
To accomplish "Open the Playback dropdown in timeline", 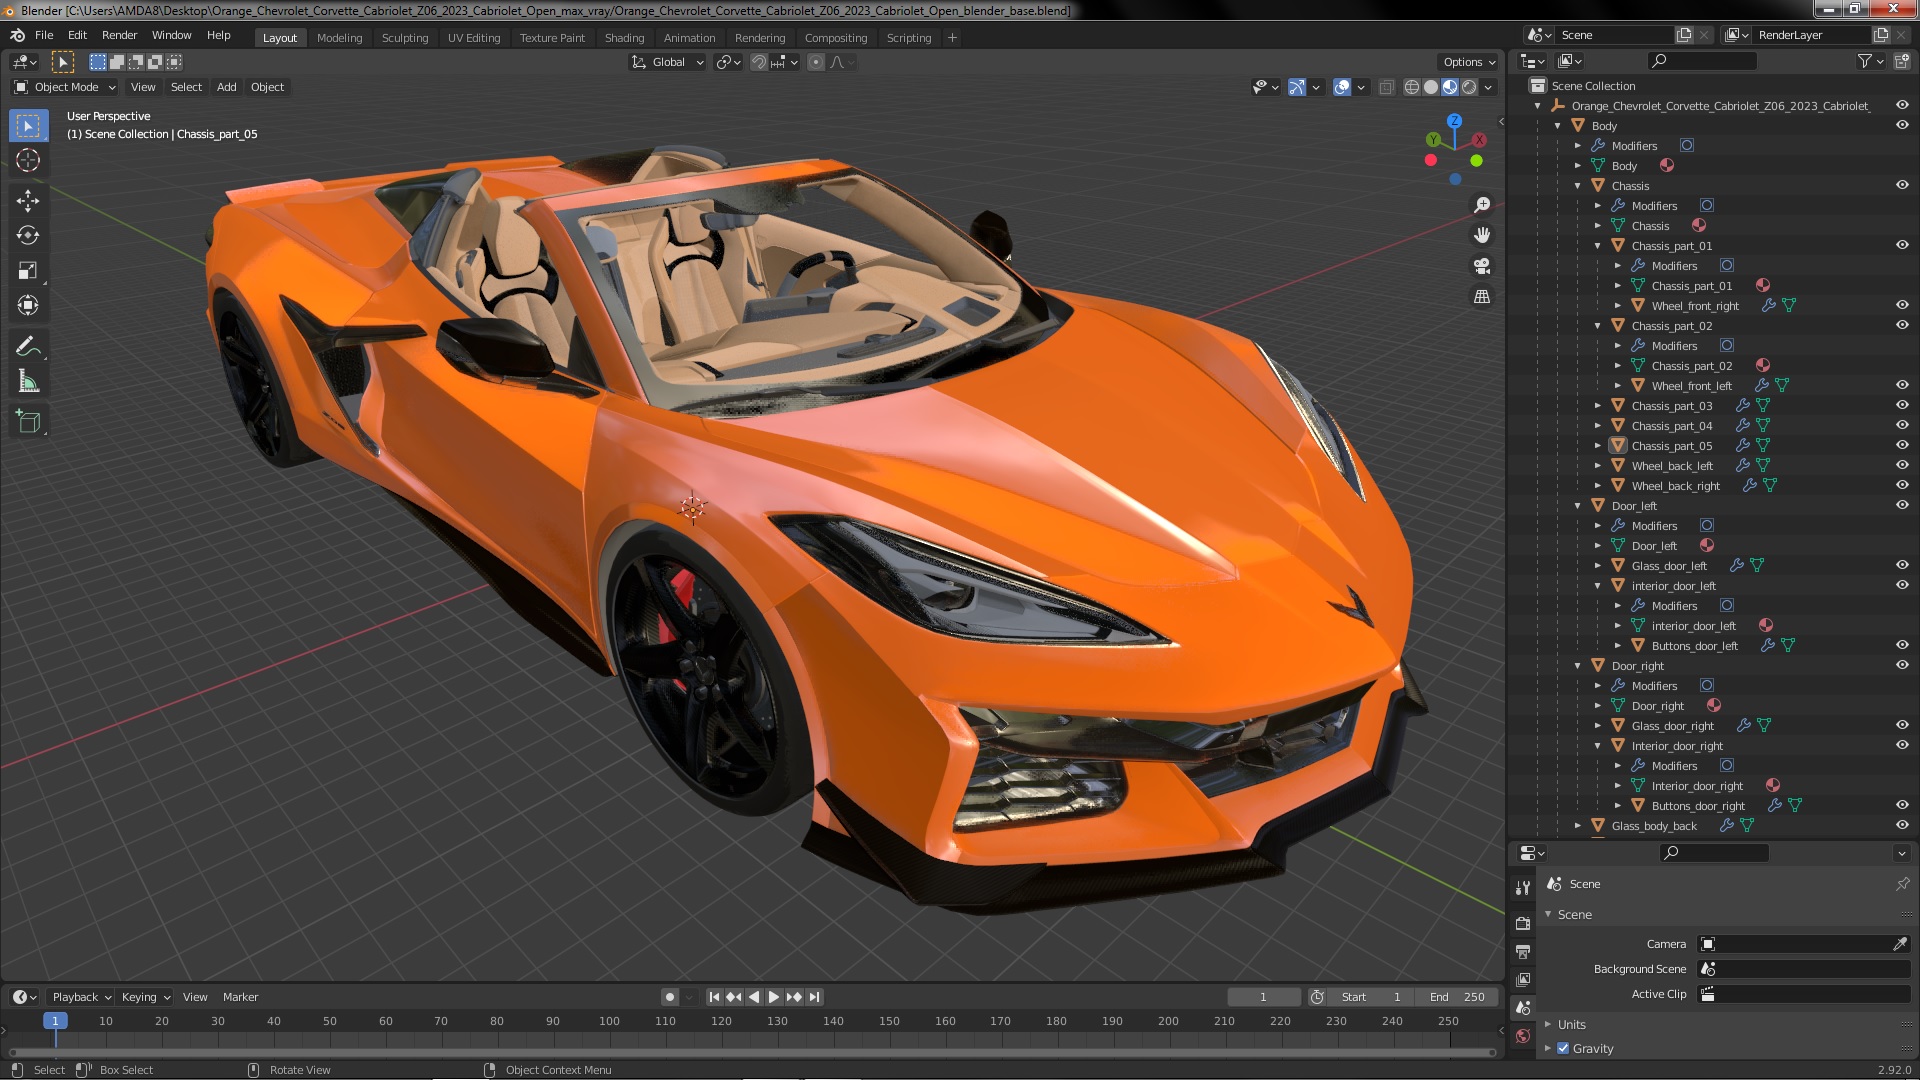I will (81, 997).
